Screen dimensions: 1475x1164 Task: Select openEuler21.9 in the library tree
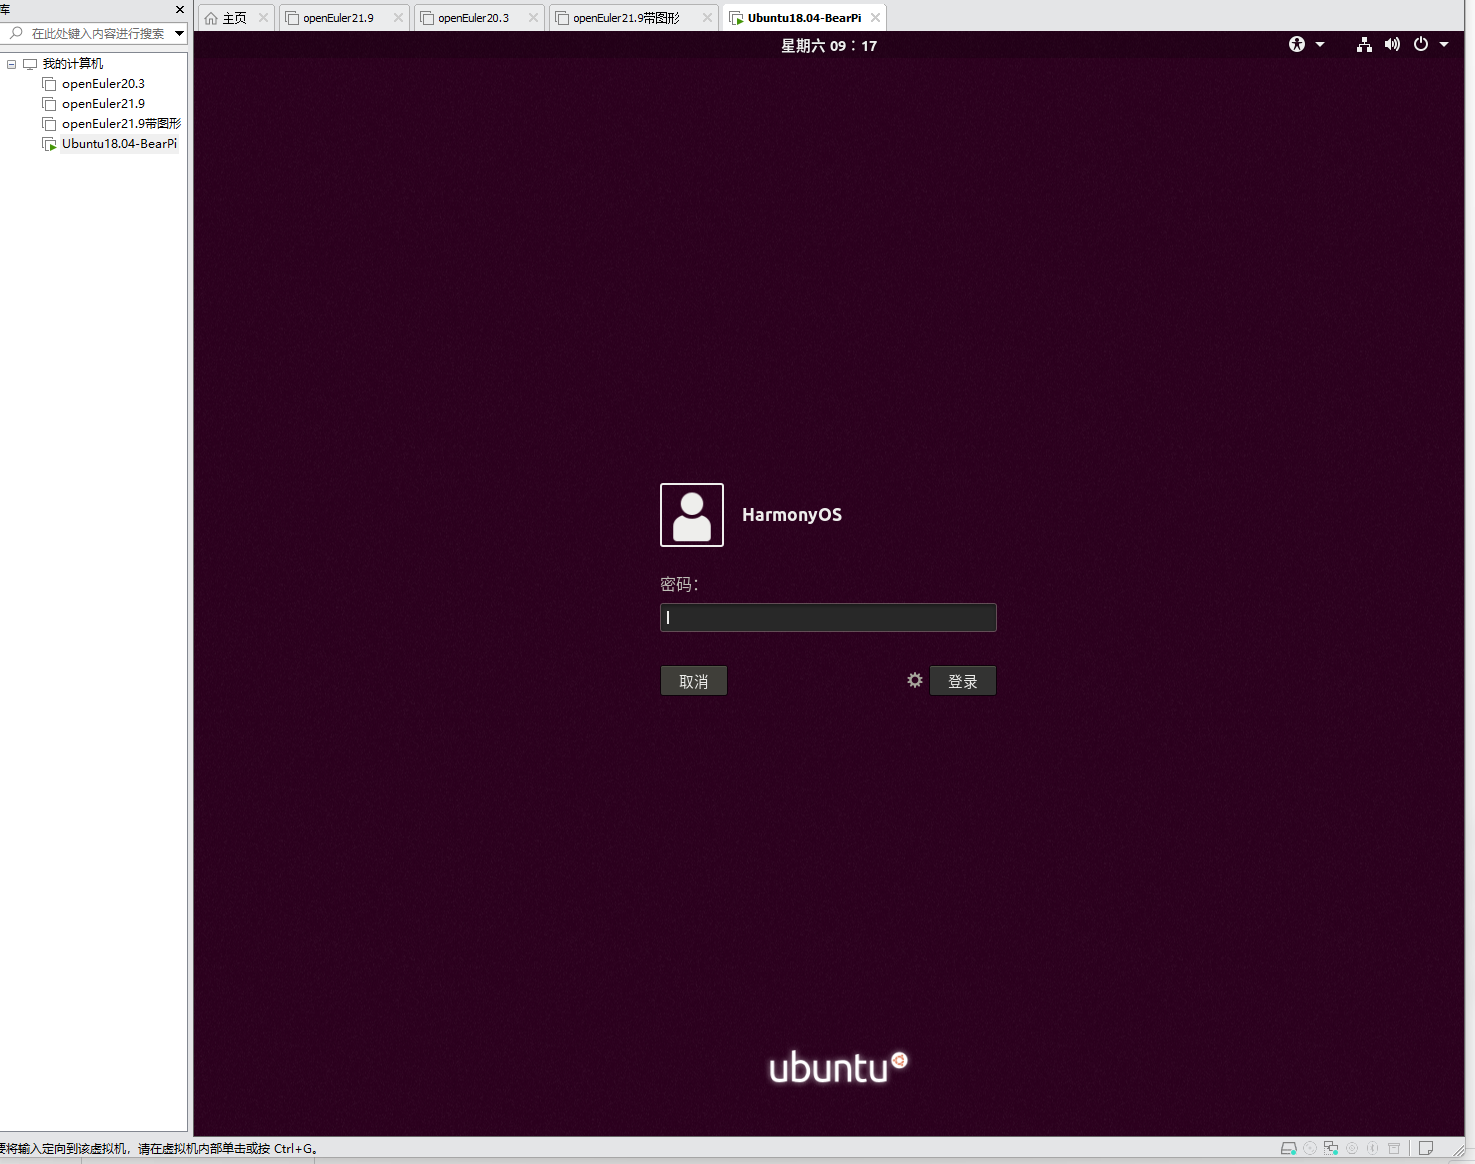point(103,104)
